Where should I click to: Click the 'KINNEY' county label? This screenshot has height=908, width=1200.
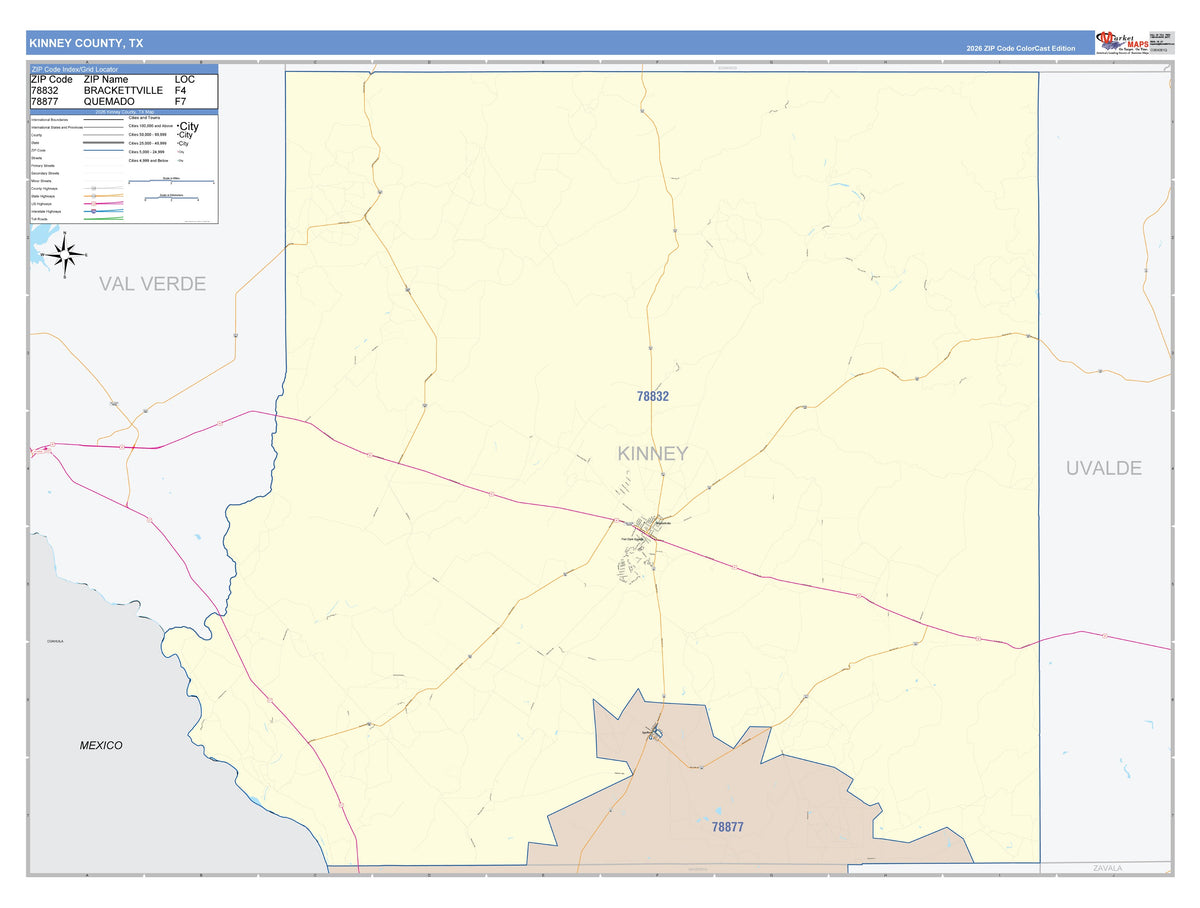coord(653,453)
